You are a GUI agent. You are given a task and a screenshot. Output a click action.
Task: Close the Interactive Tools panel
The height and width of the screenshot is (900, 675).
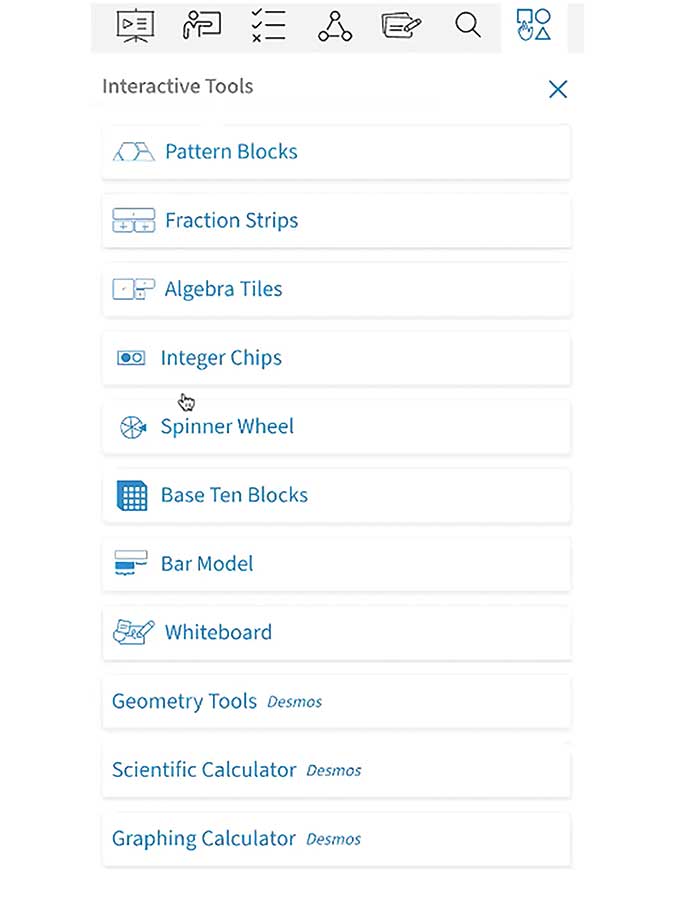coord(558,89)
